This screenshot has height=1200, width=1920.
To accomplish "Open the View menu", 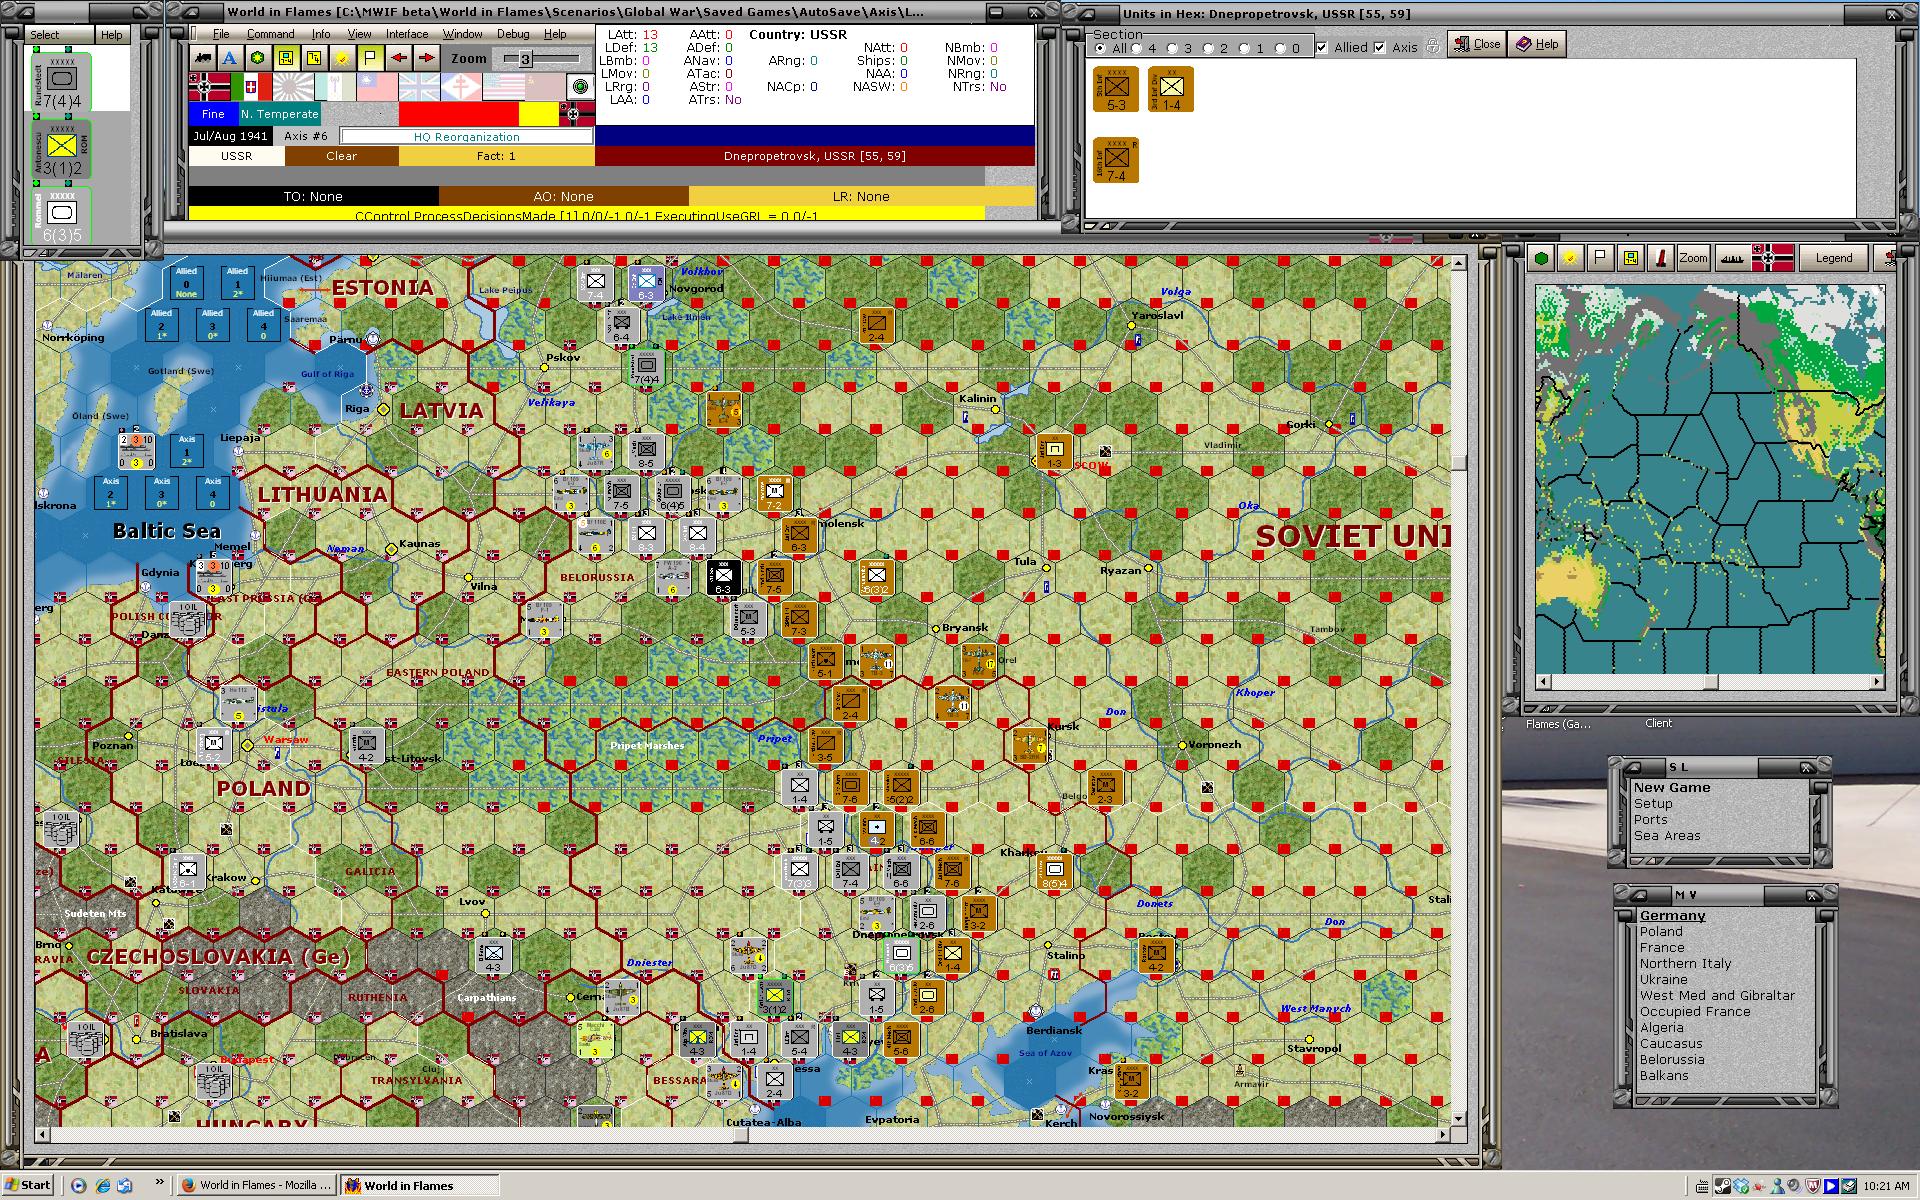I will (359, 34).
